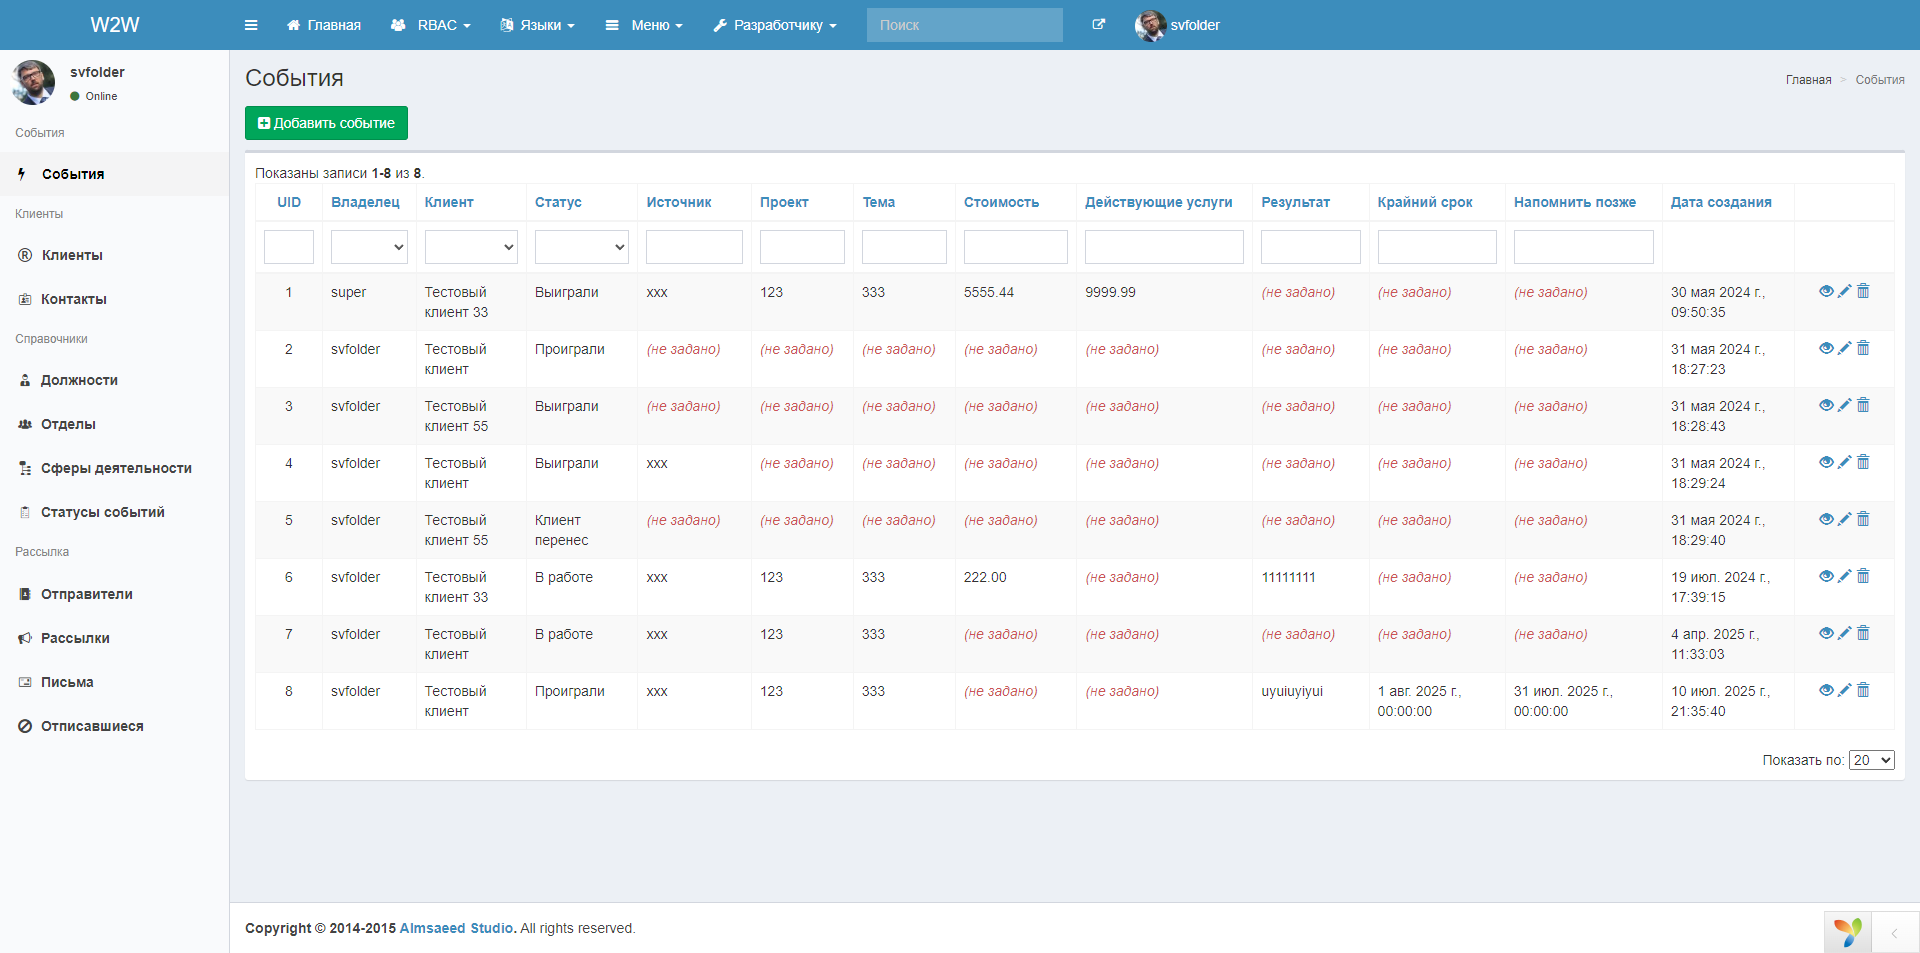Open Отделы sidebar item
Viewport: 1920px width, 953px height.
point(114,424)
